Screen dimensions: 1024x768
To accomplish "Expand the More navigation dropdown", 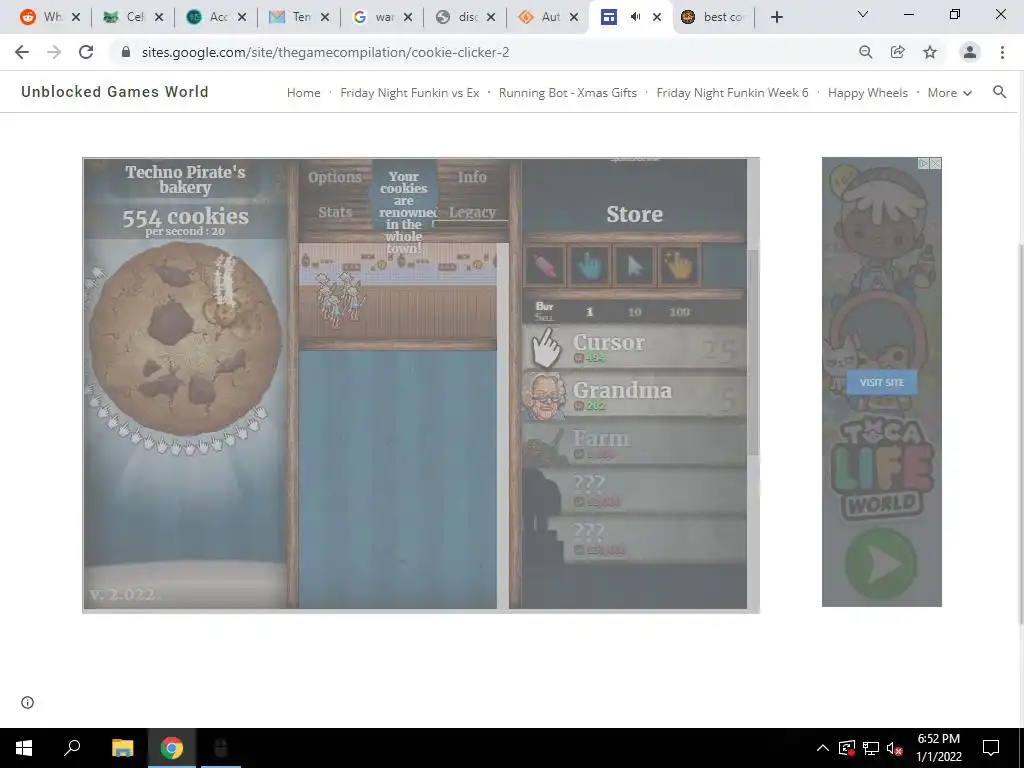I will [x=950, y=93].
